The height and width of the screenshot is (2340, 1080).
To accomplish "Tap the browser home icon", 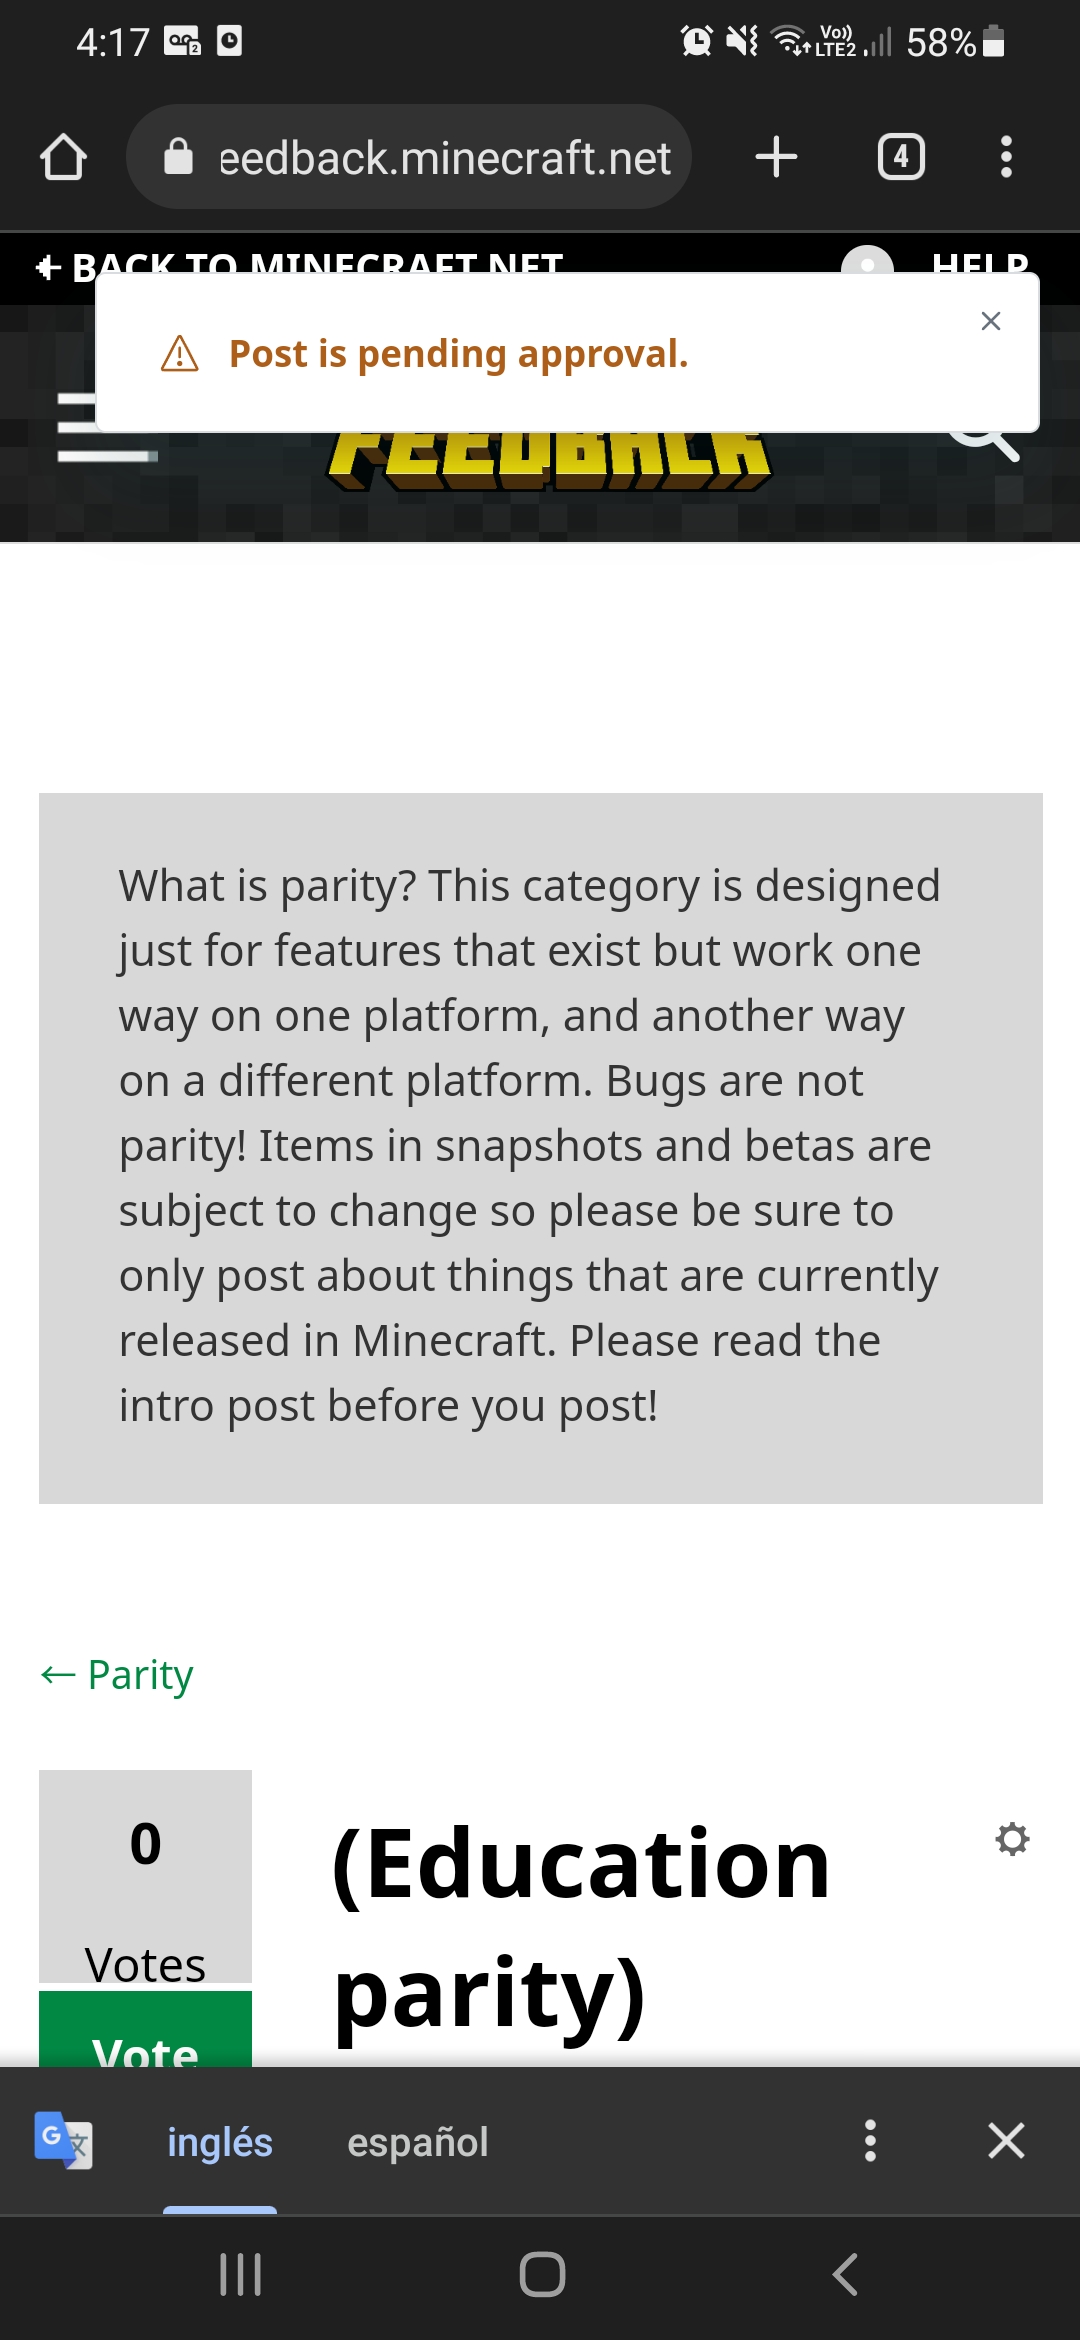I will coord(63,157).
